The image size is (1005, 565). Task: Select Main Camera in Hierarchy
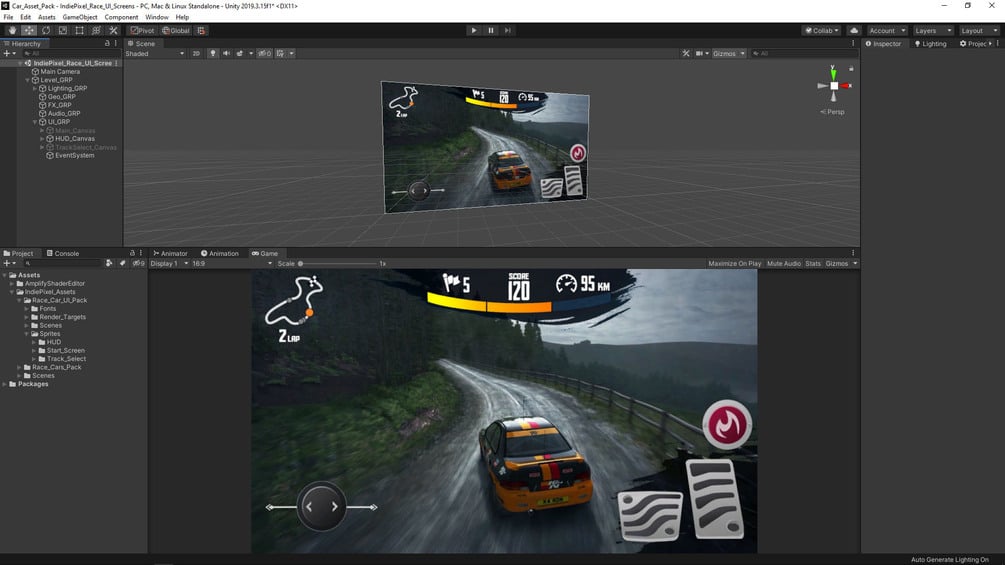pos(60,72)
